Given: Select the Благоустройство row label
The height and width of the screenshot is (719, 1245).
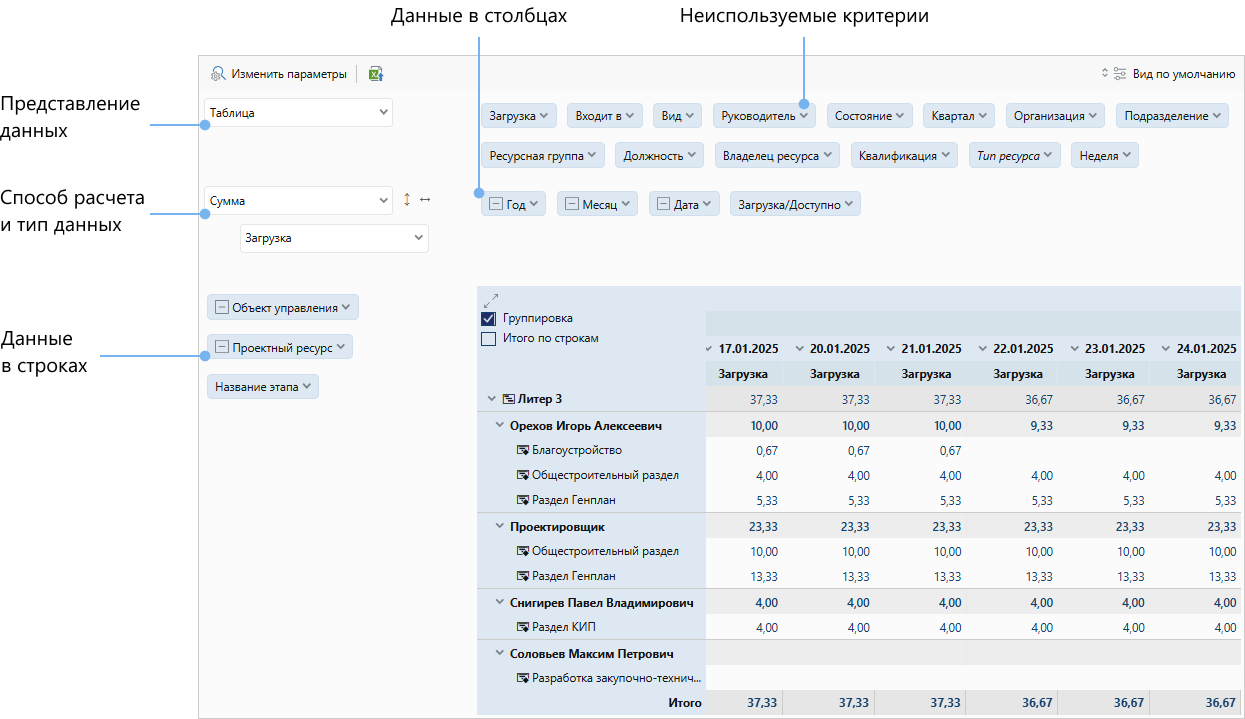Looking at the screenshot, I should tap(577, 450).
